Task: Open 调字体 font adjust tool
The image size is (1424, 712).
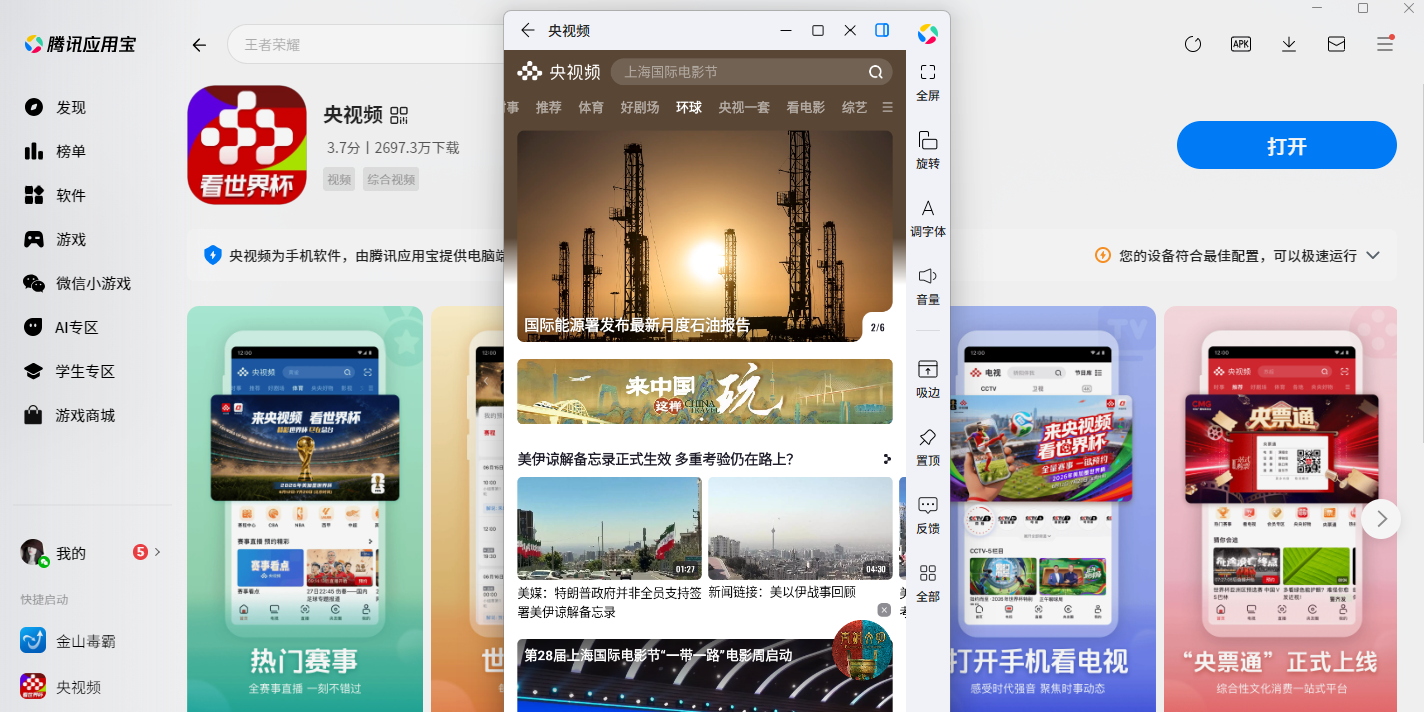Action: tap(928, 218)
